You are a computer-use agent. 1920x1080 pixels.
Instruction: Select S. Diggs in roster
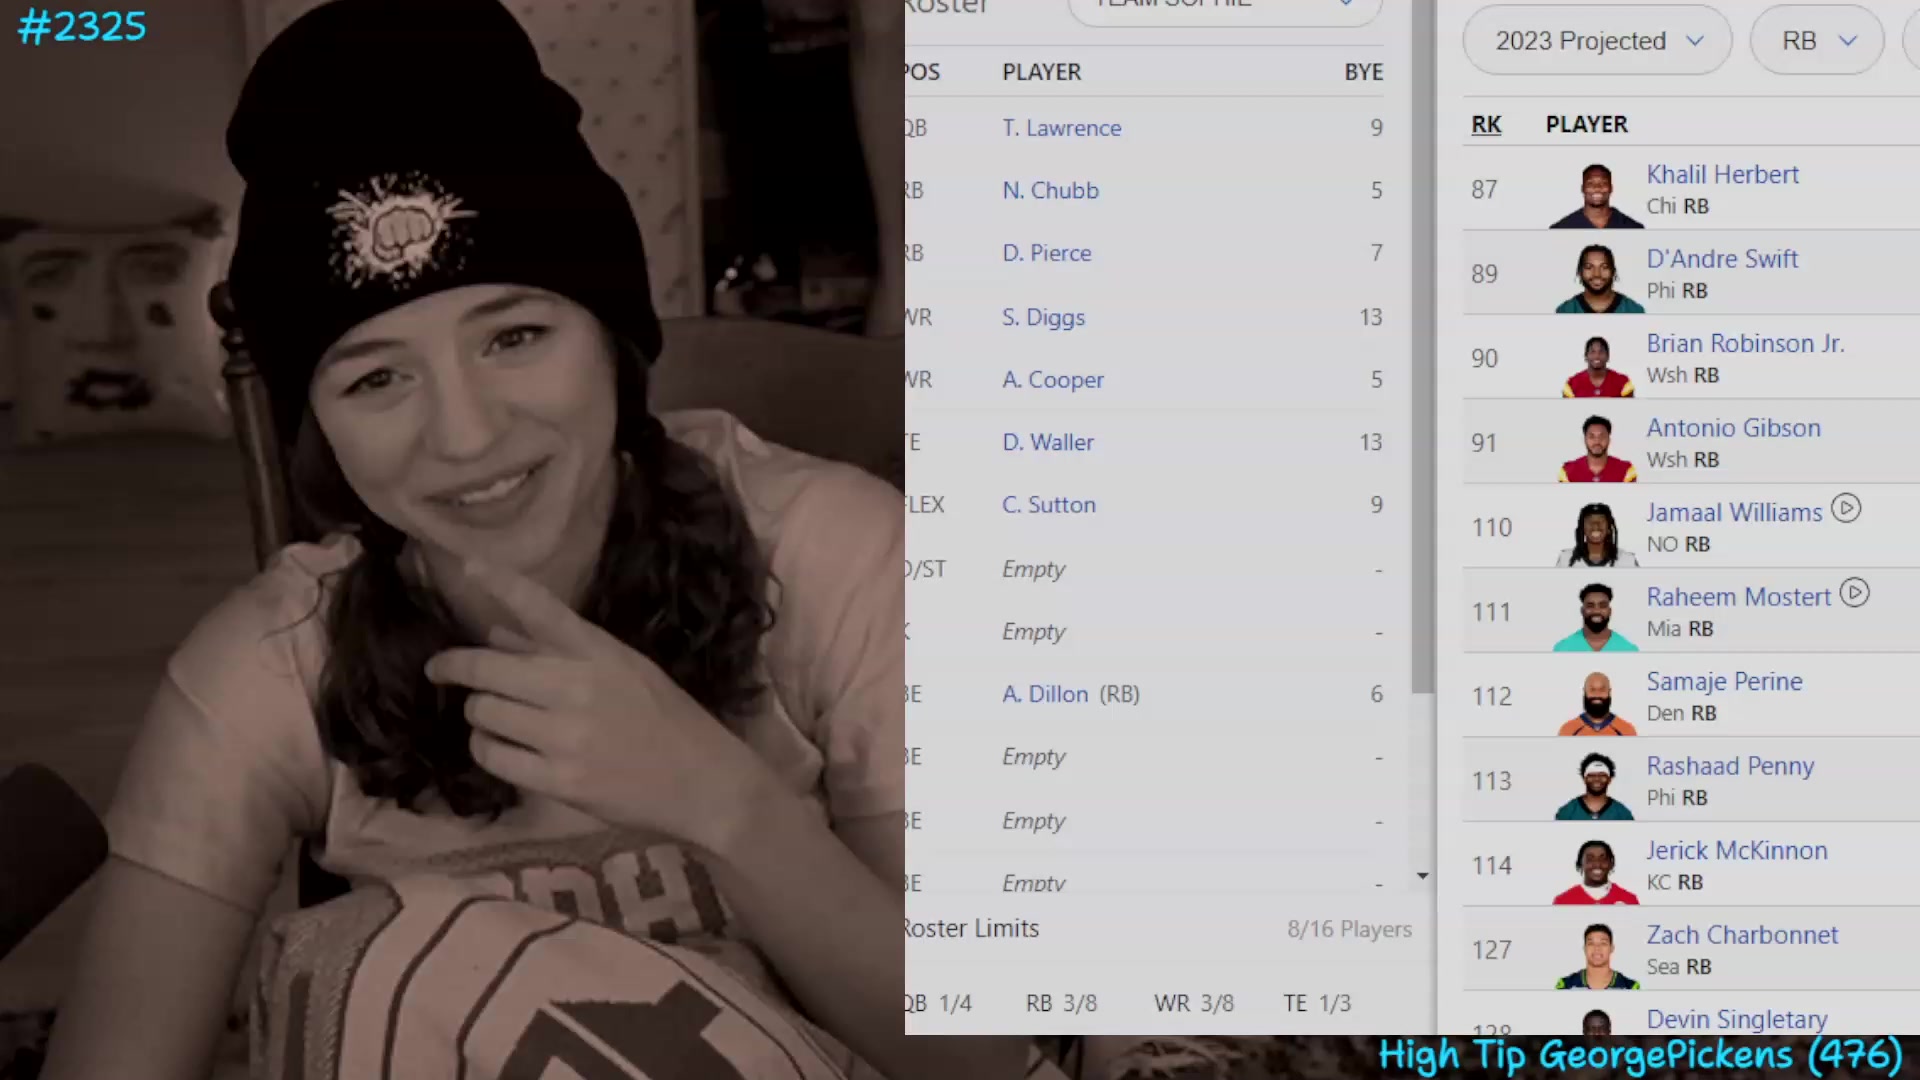1043,318
